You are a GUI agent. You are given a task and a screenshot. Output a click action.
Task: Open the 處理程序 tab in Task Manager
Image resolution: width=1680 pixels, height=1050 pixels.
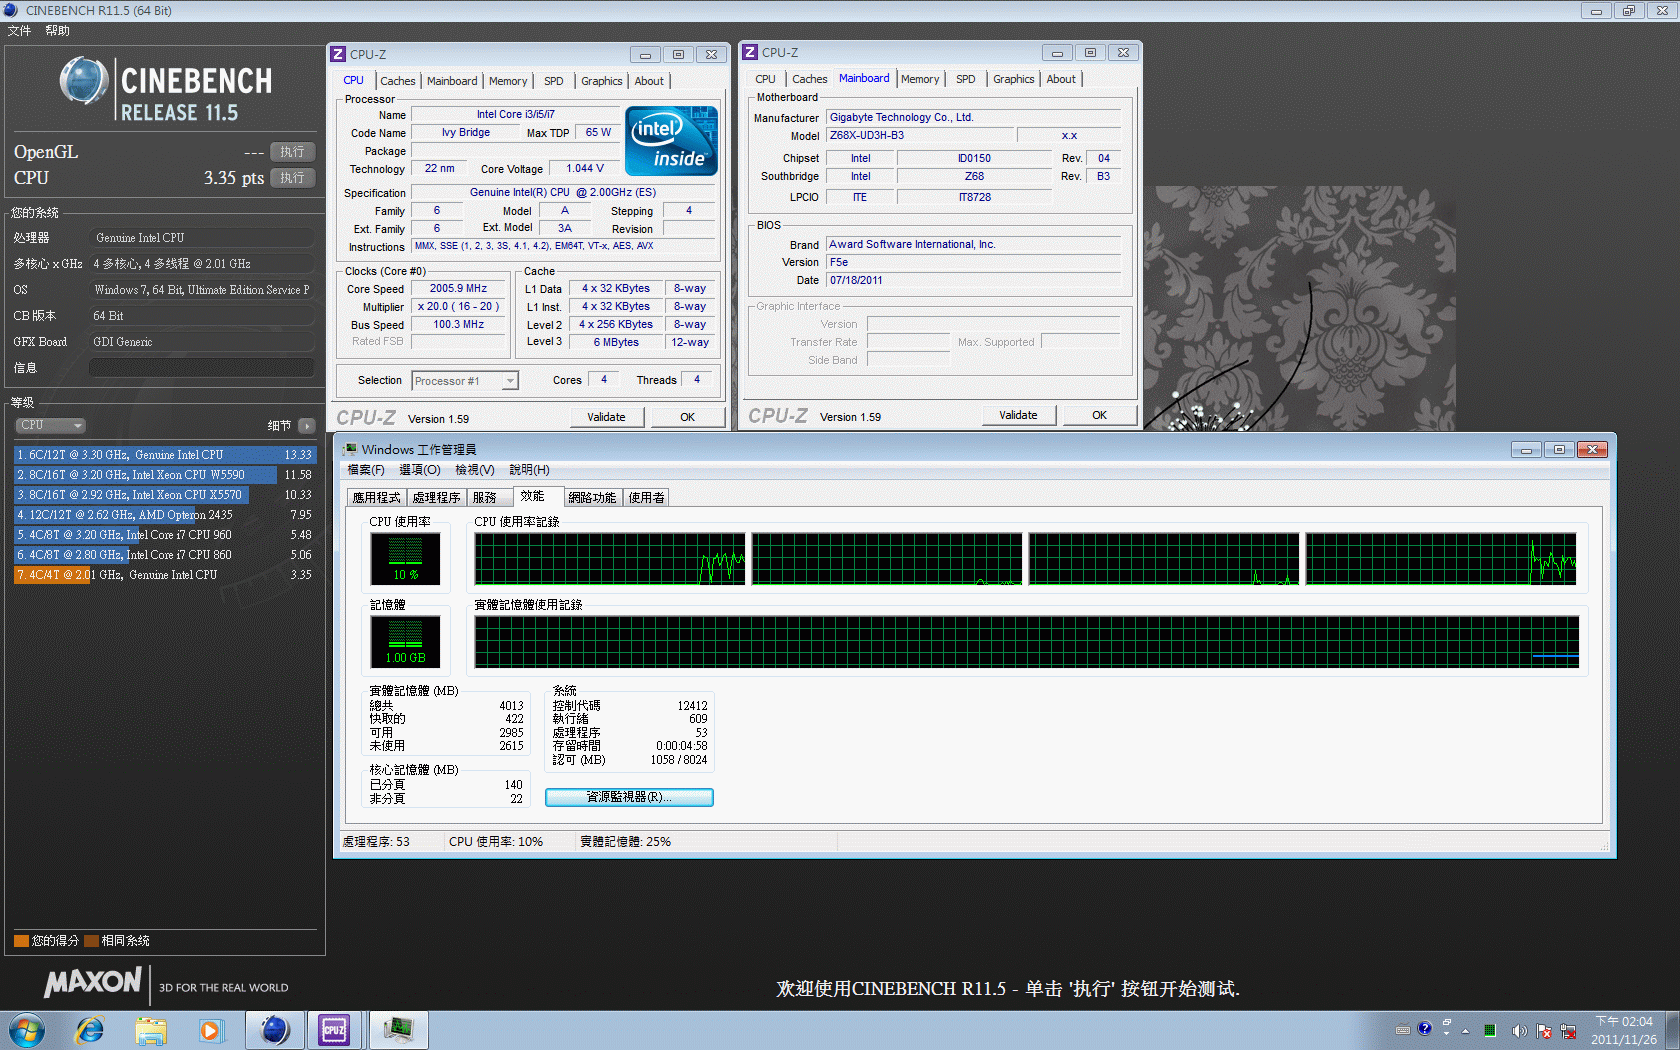coord(436,497)
